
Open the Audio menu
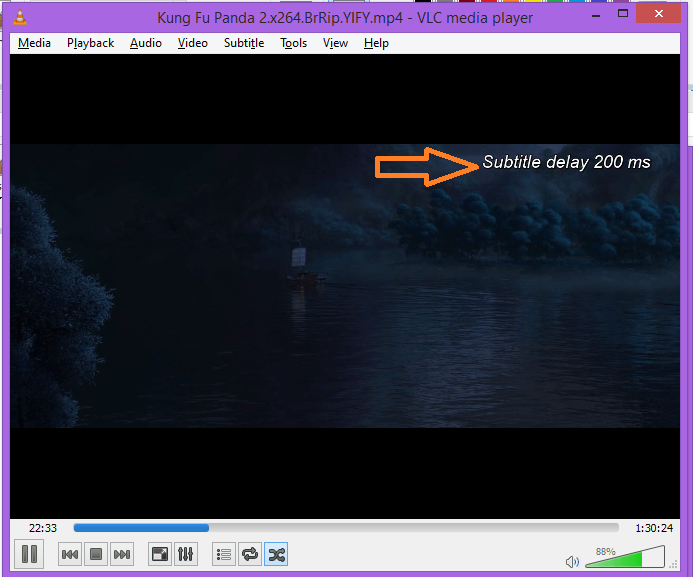tap(146, 43)
